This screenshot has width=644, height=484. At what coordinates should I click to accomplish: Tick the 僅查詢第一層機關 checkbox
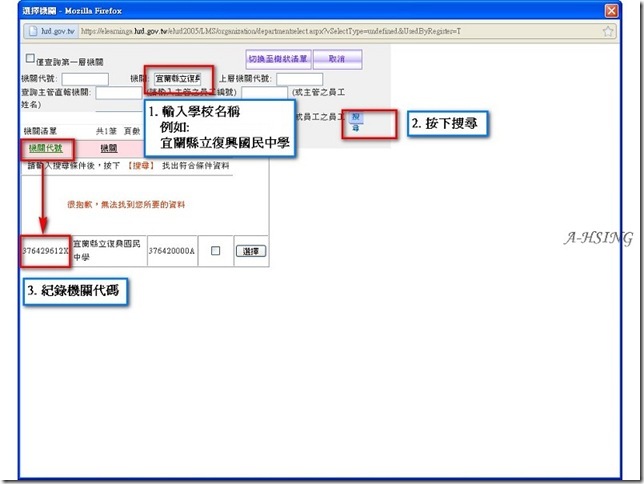coord(30,58)
